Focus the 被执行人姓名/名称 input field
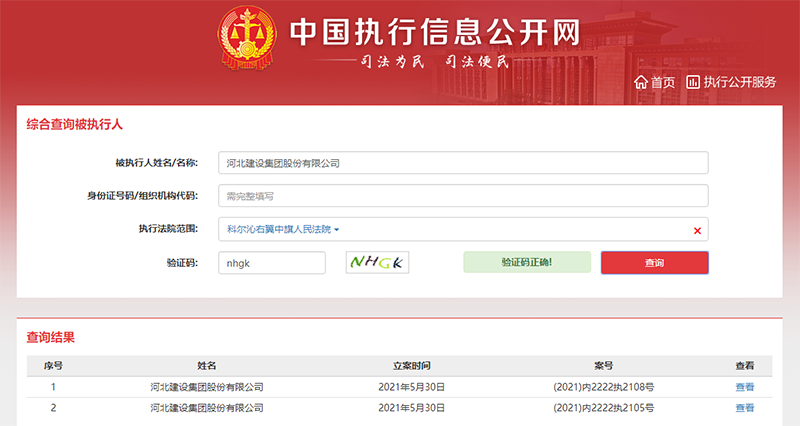Viewport: 800px width, 426px height. pyautogui.click(x=463, y=163)
